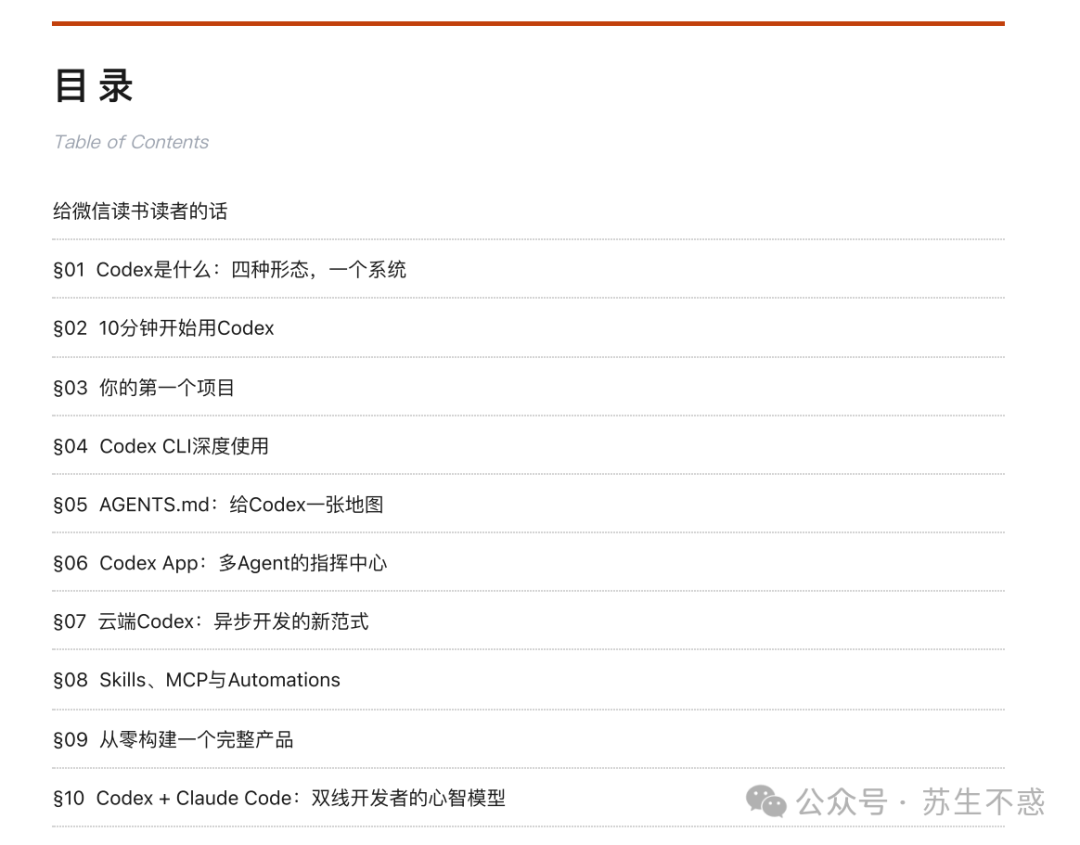Click the 目录 heading
1080x845 pixels.
(94, 86)
